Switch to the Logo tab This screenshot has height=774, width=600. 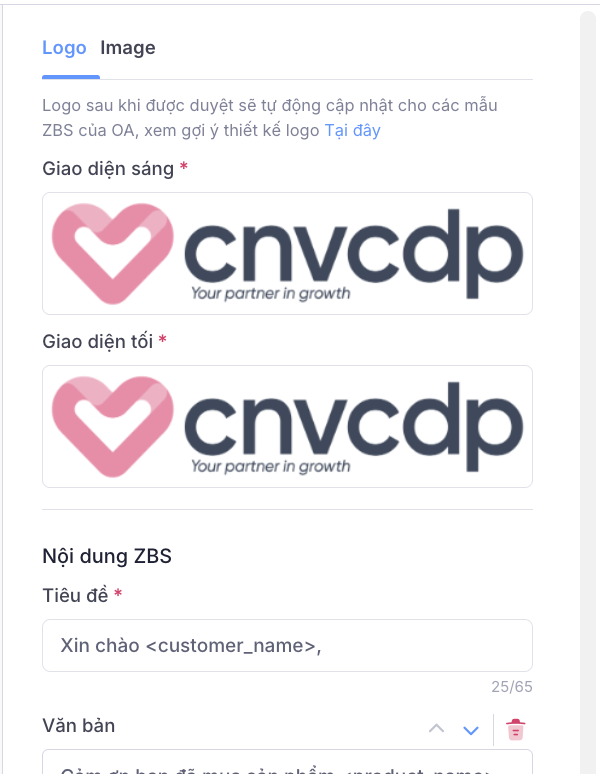[64, 48]
